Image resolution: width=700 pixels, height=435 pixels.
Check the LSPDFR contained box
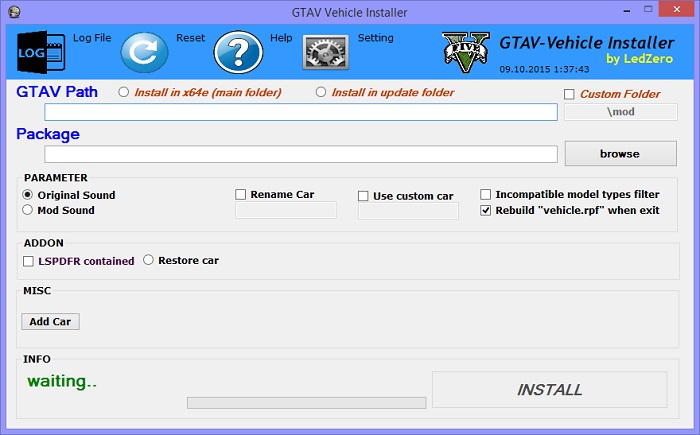tap(28, 261)
